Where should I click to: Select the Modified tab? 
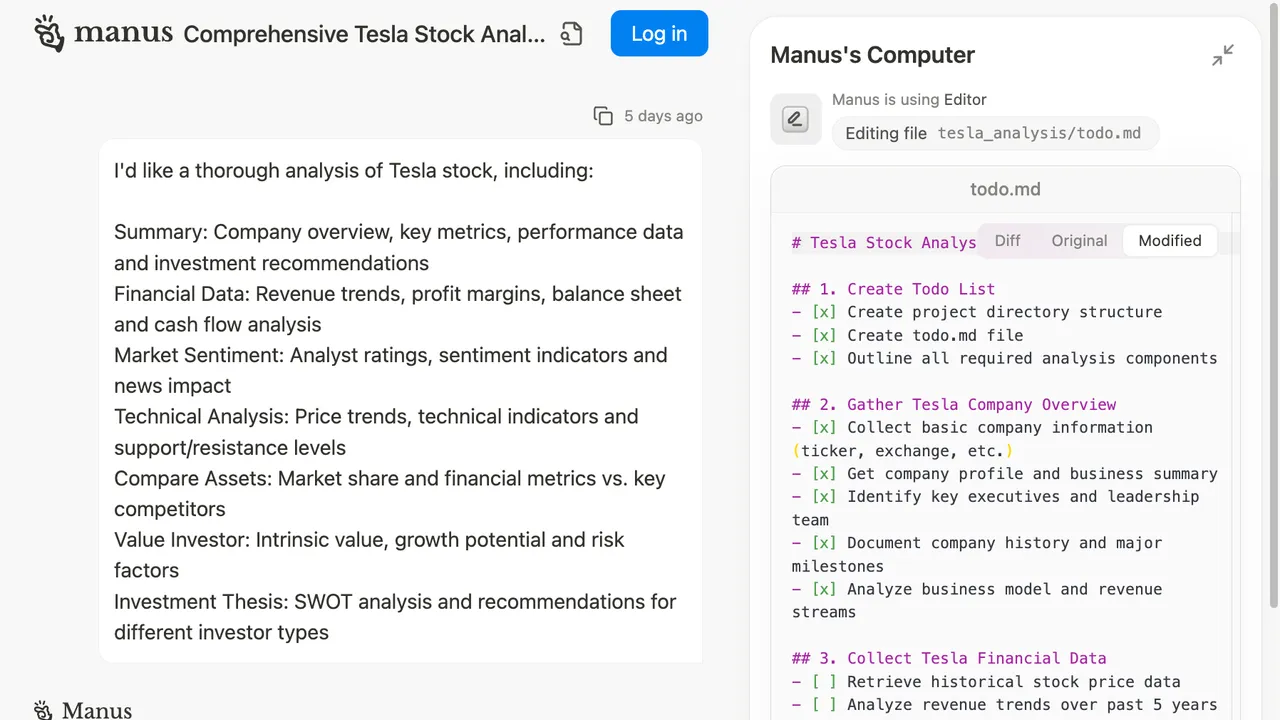[1170, 241]
